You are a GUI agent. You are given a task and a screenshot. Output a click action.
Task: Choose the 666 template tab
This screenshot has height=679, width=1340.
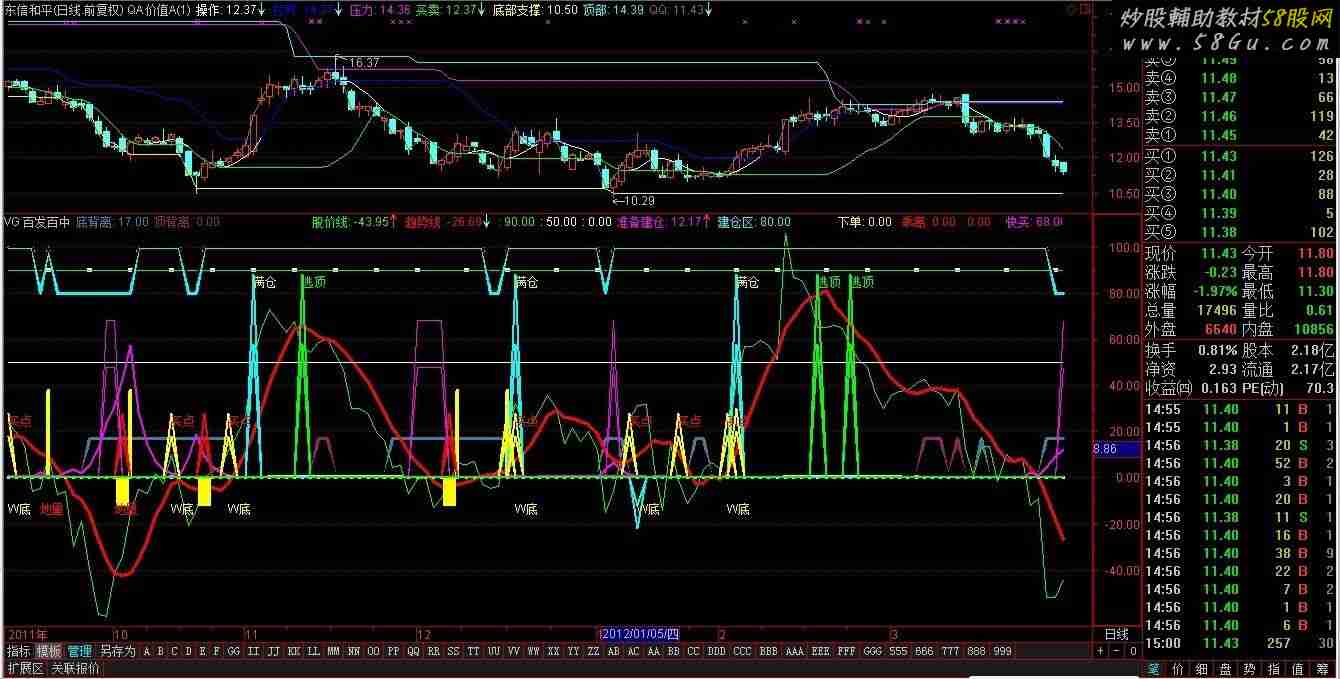[925, 651]
